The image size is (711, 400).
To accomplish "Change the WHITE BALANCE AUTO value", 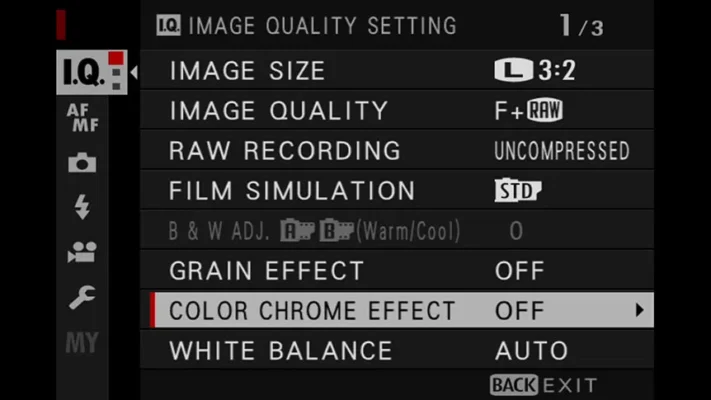I will pos(531,350).
